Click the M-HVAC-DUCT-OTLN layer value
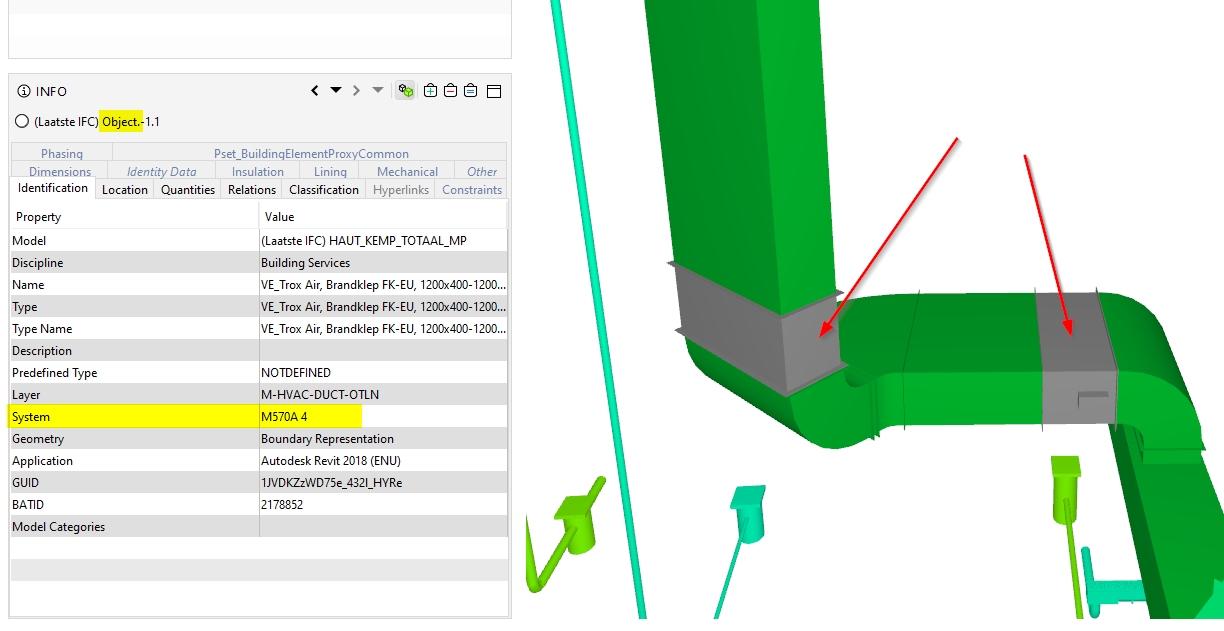 (320, 395)
